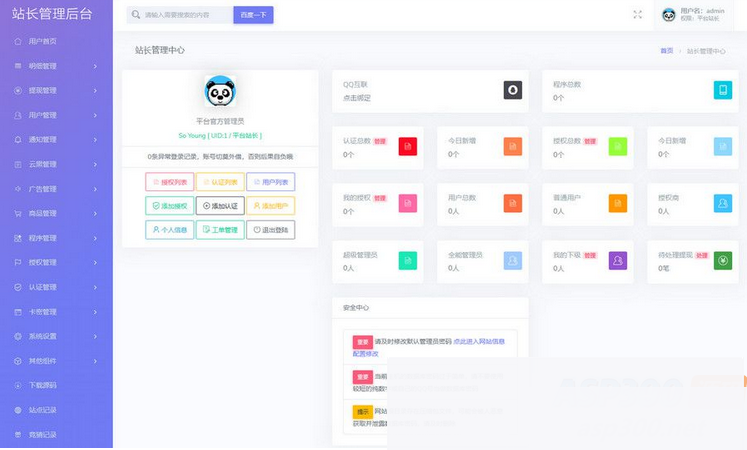747x450 pixels.
Task: Open 下载源码 in the sidebar
Action: coord(43,385)
